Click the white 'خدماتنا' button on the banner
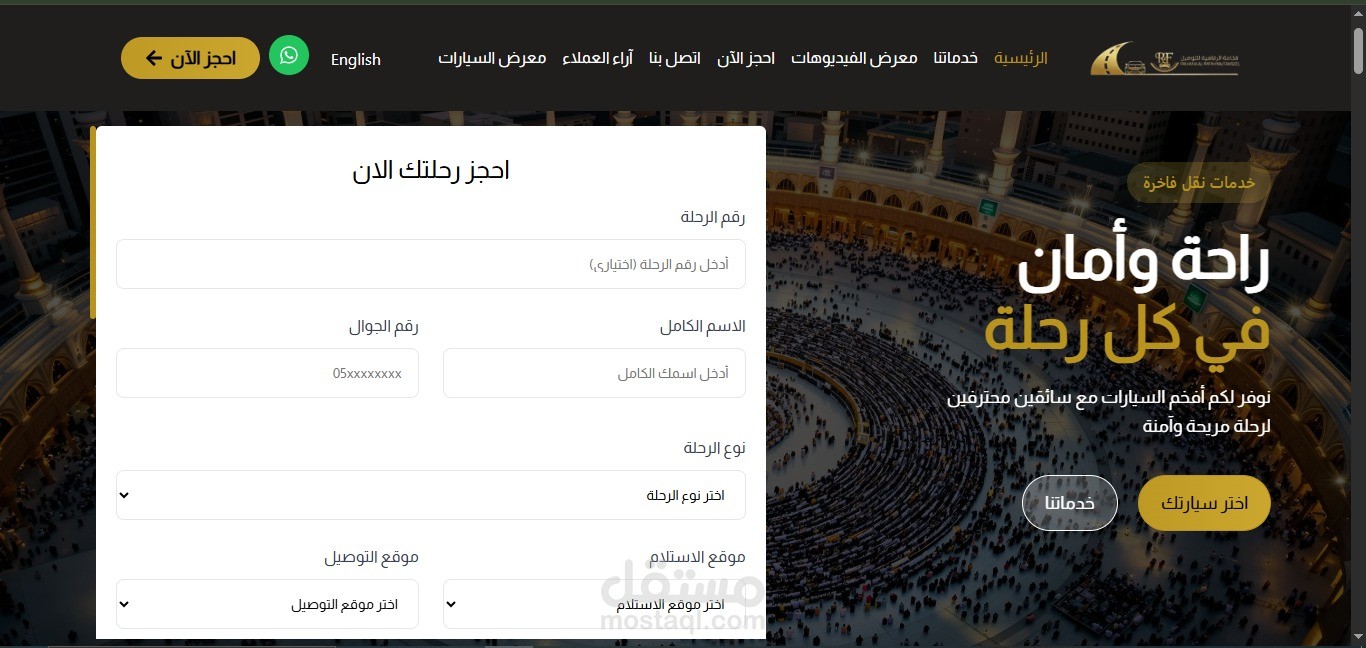 point(1069,503)
